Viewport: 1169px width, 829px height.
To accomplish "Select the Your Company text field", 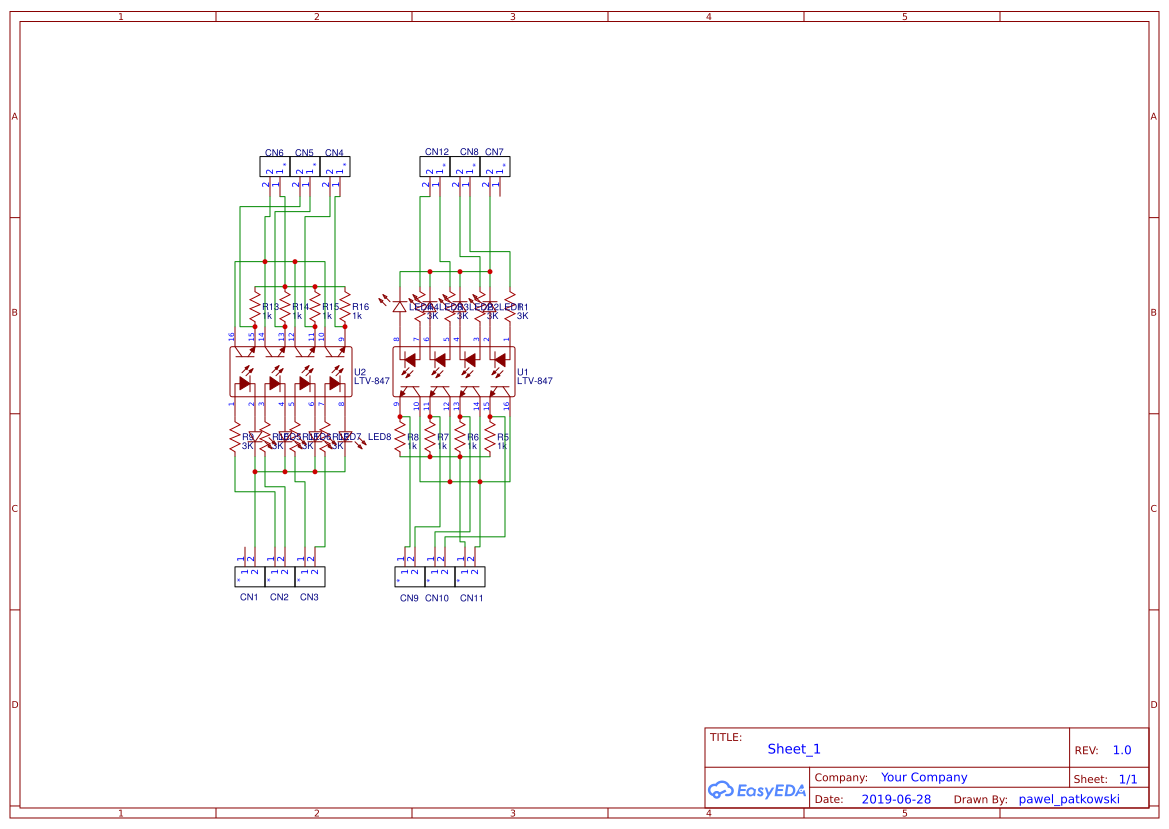I will click(x=923, y=776).
